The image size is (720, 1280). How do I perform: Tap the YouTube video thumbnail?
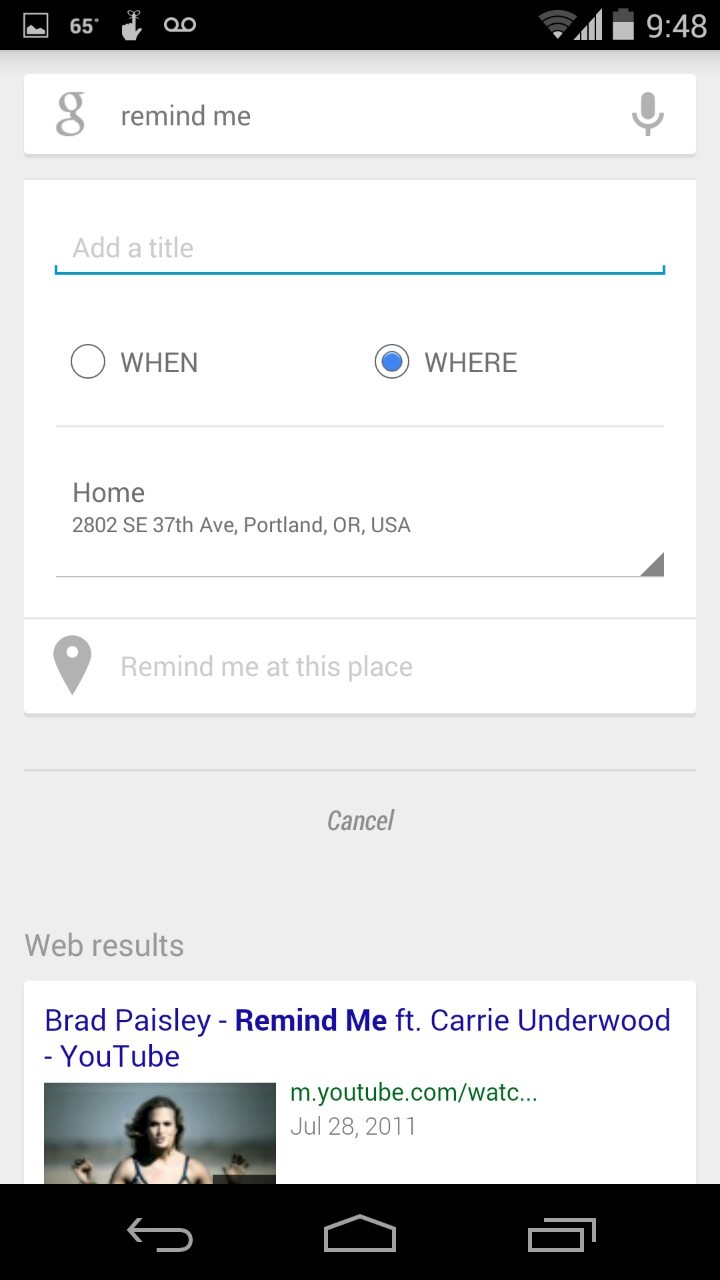(x=160, y=1133)
